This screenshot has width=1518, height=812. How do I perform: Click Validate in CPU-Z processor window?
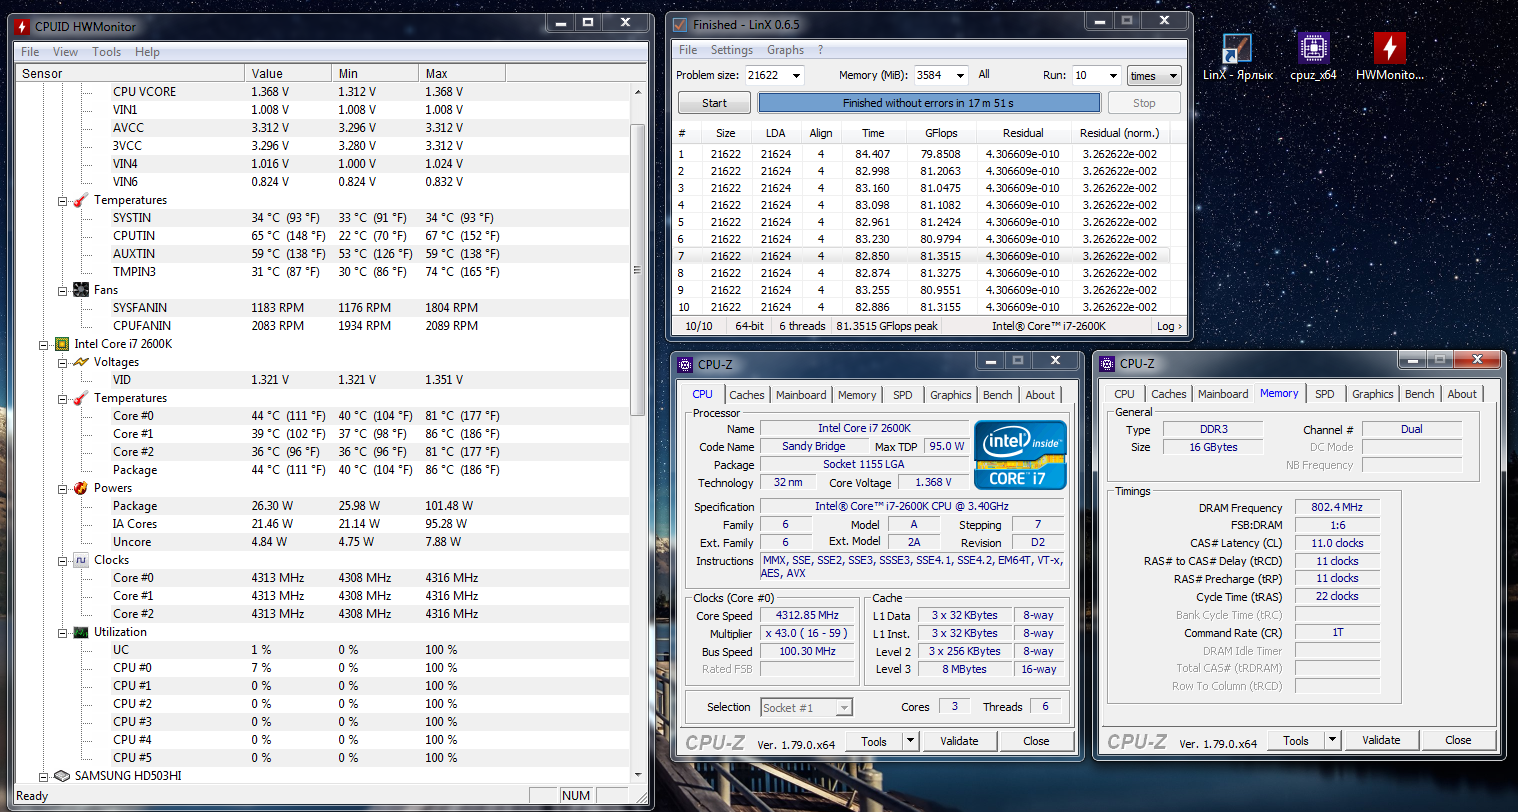coord(959,741)
